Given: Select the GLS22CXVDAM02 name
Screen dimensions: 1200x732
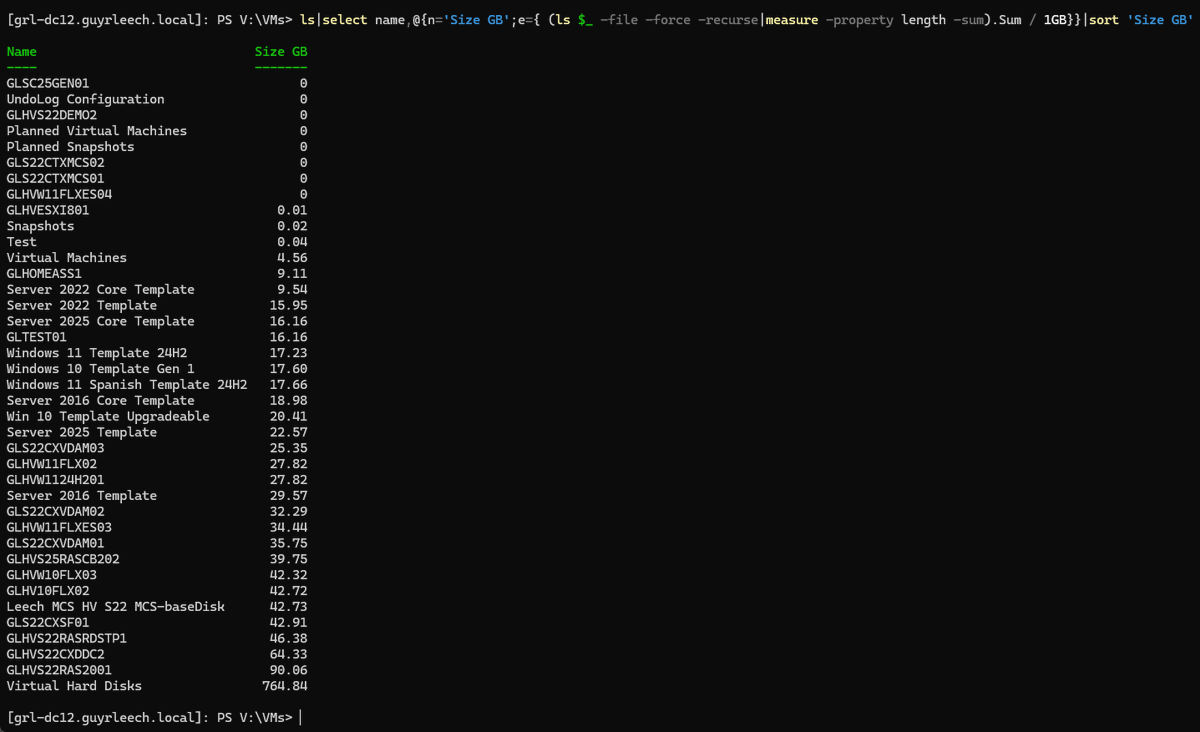Looking at the screenshot, I should (x=55, y=512).
